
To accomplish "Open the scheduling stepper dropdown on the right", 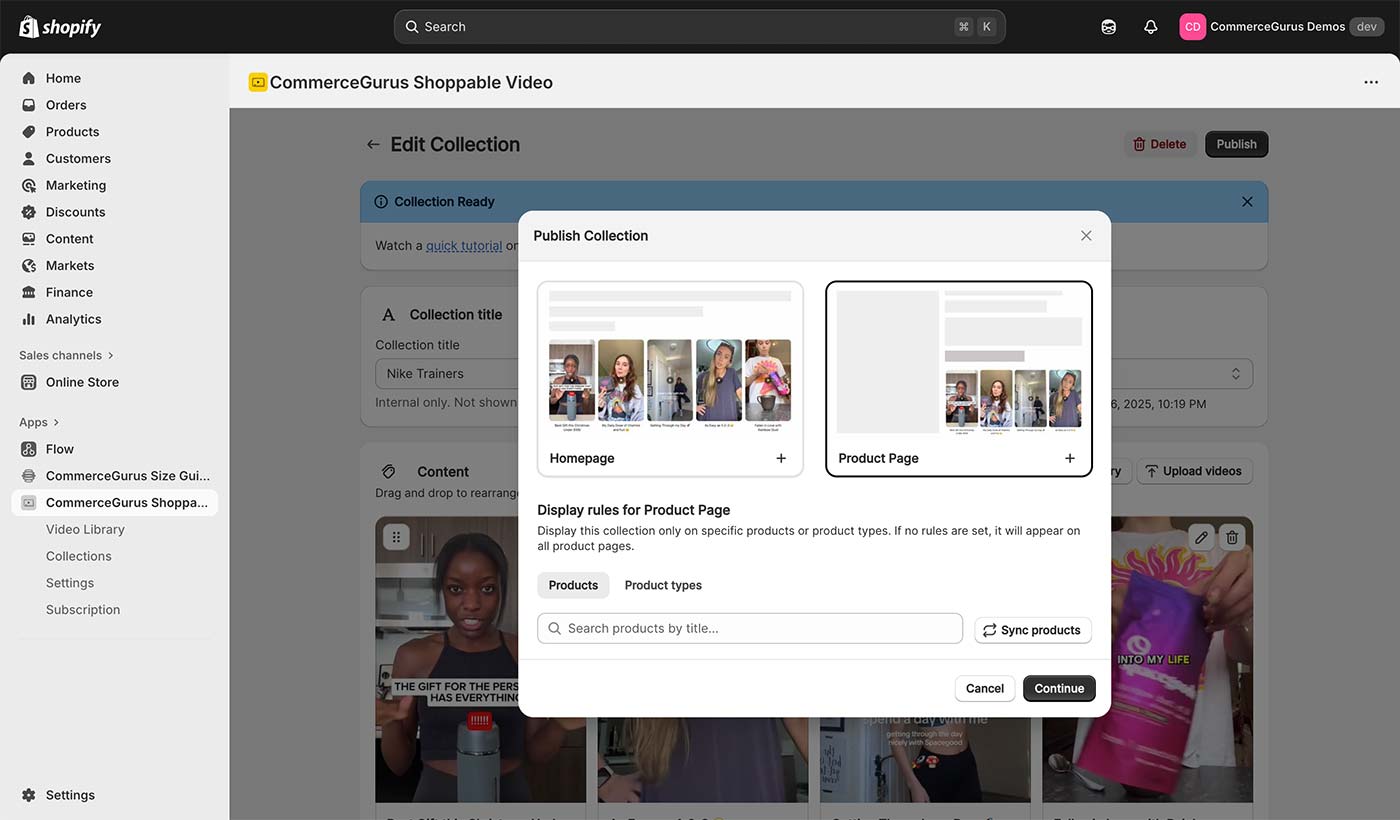I will [1237, 372].
